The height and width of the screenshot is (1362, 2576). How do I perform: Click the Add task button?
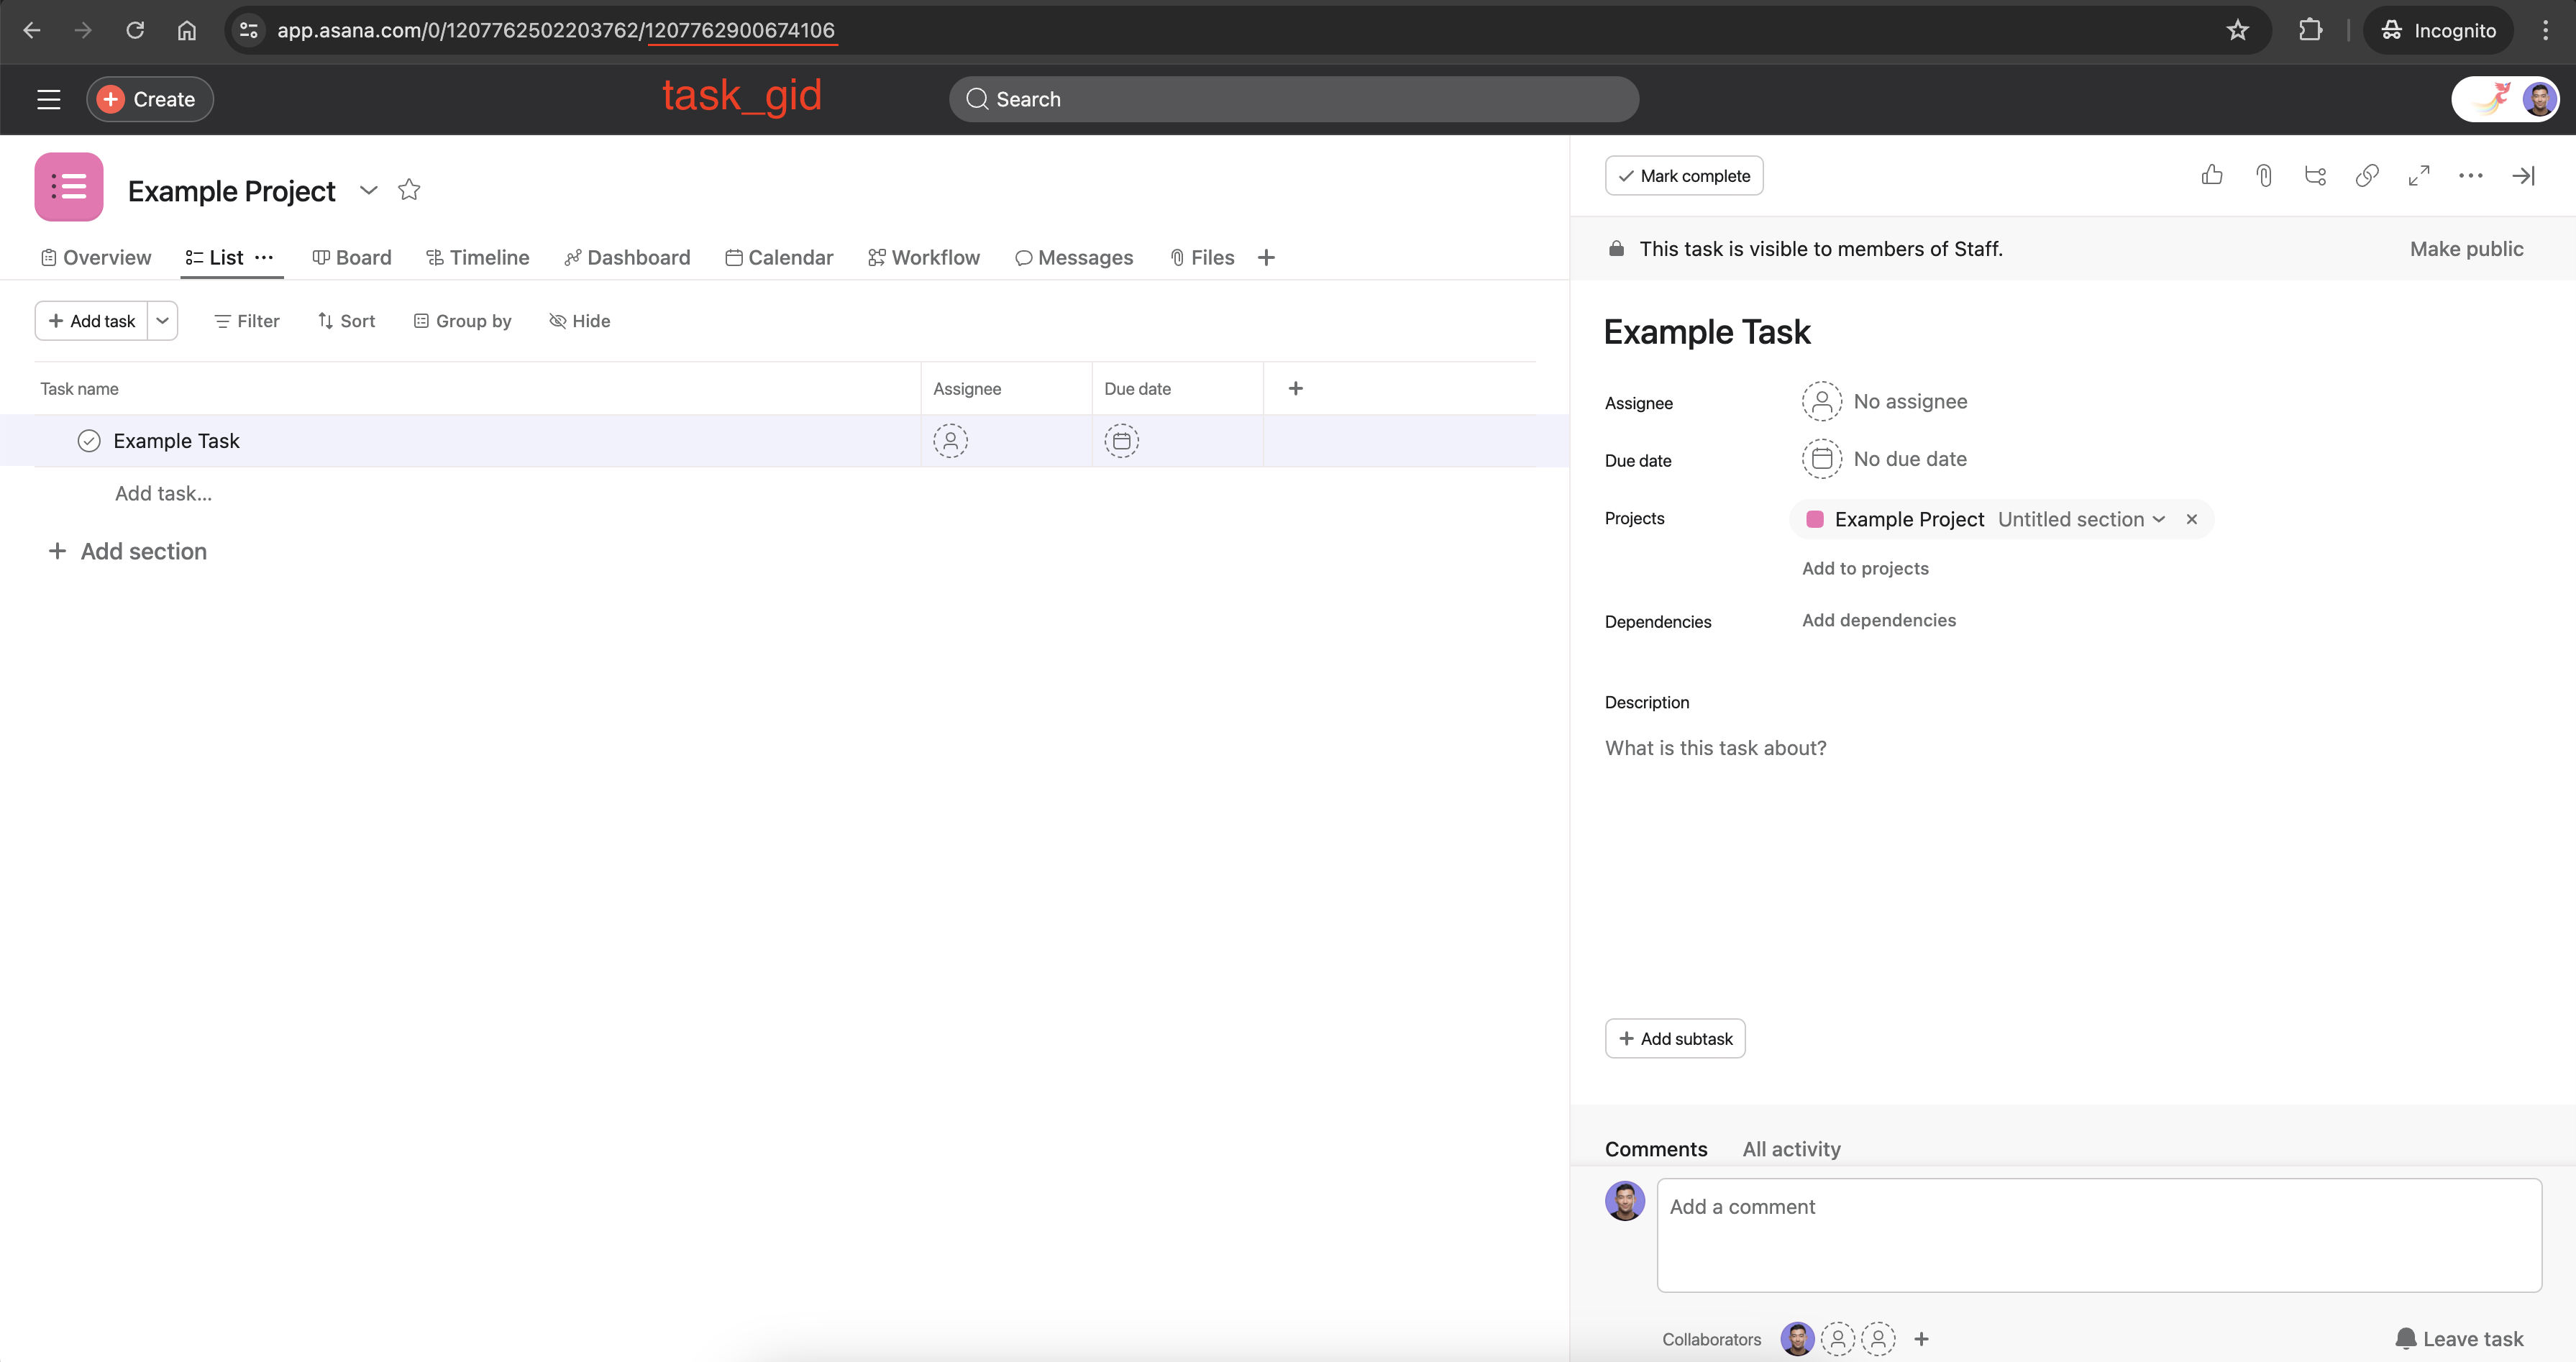92,321
